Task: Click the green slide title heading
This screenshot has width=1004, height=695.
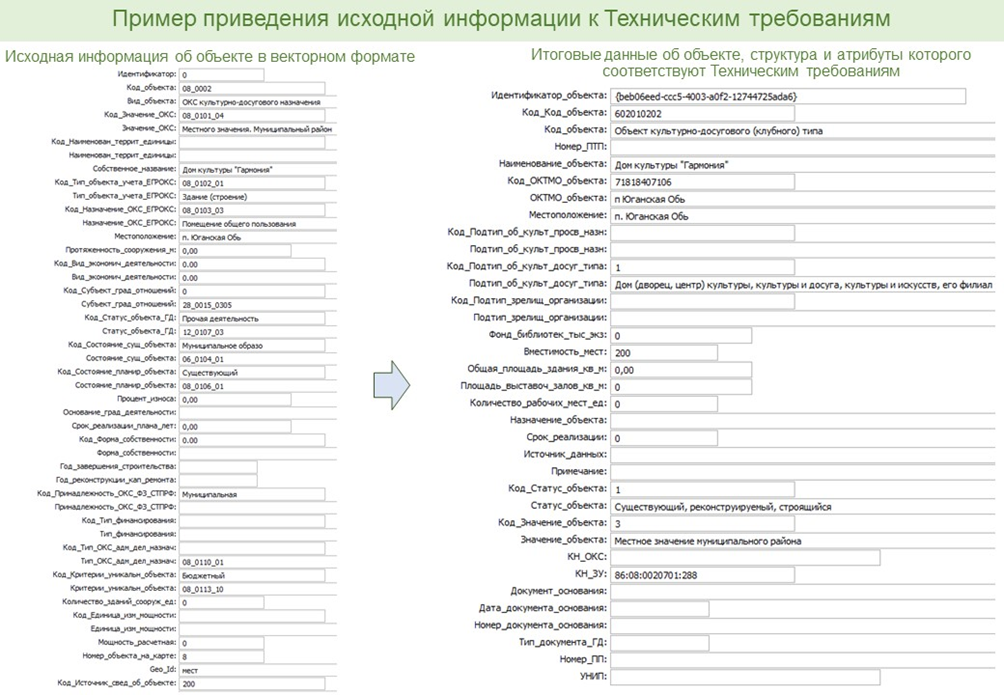Action: (x=502, y=20)
